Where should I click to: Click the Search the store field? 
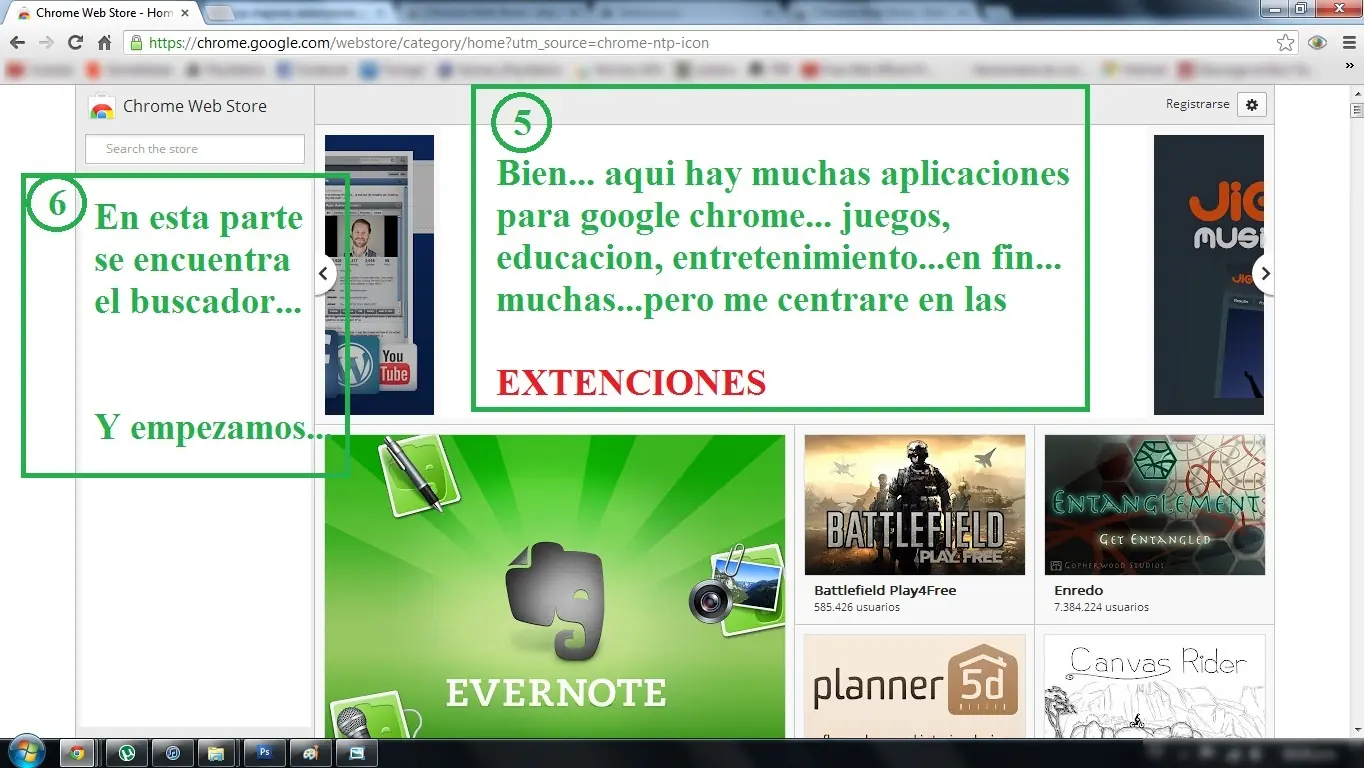(195, 149)
